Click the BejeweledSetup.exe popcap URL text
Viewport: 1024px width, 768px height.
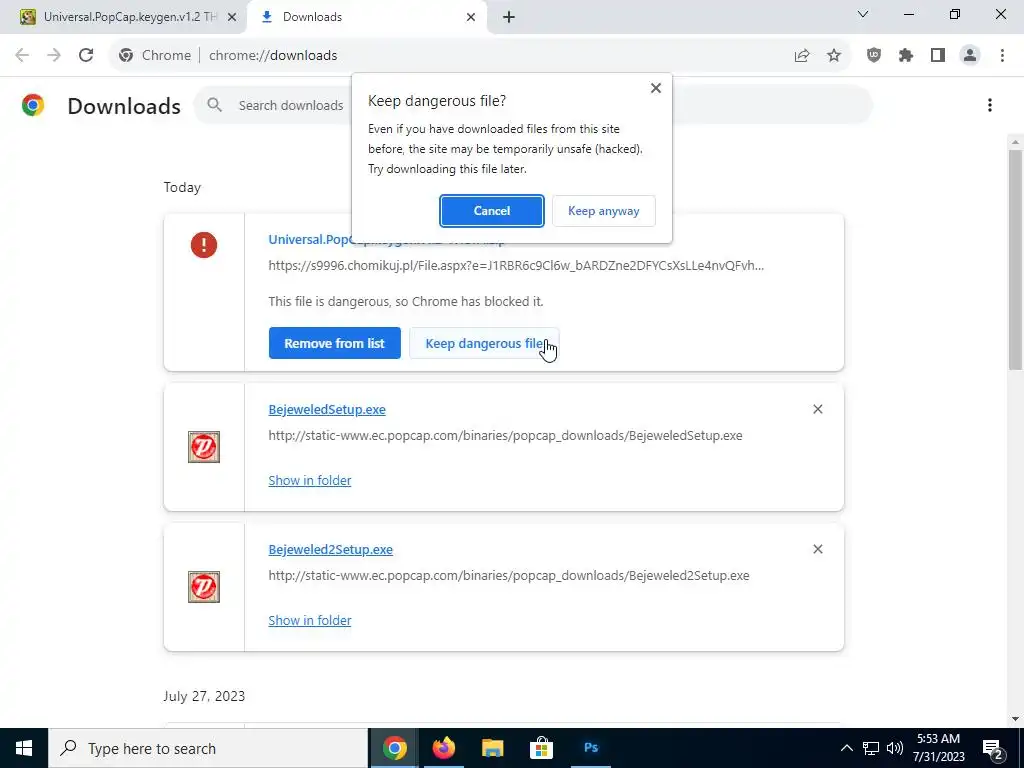pos(505,436)
